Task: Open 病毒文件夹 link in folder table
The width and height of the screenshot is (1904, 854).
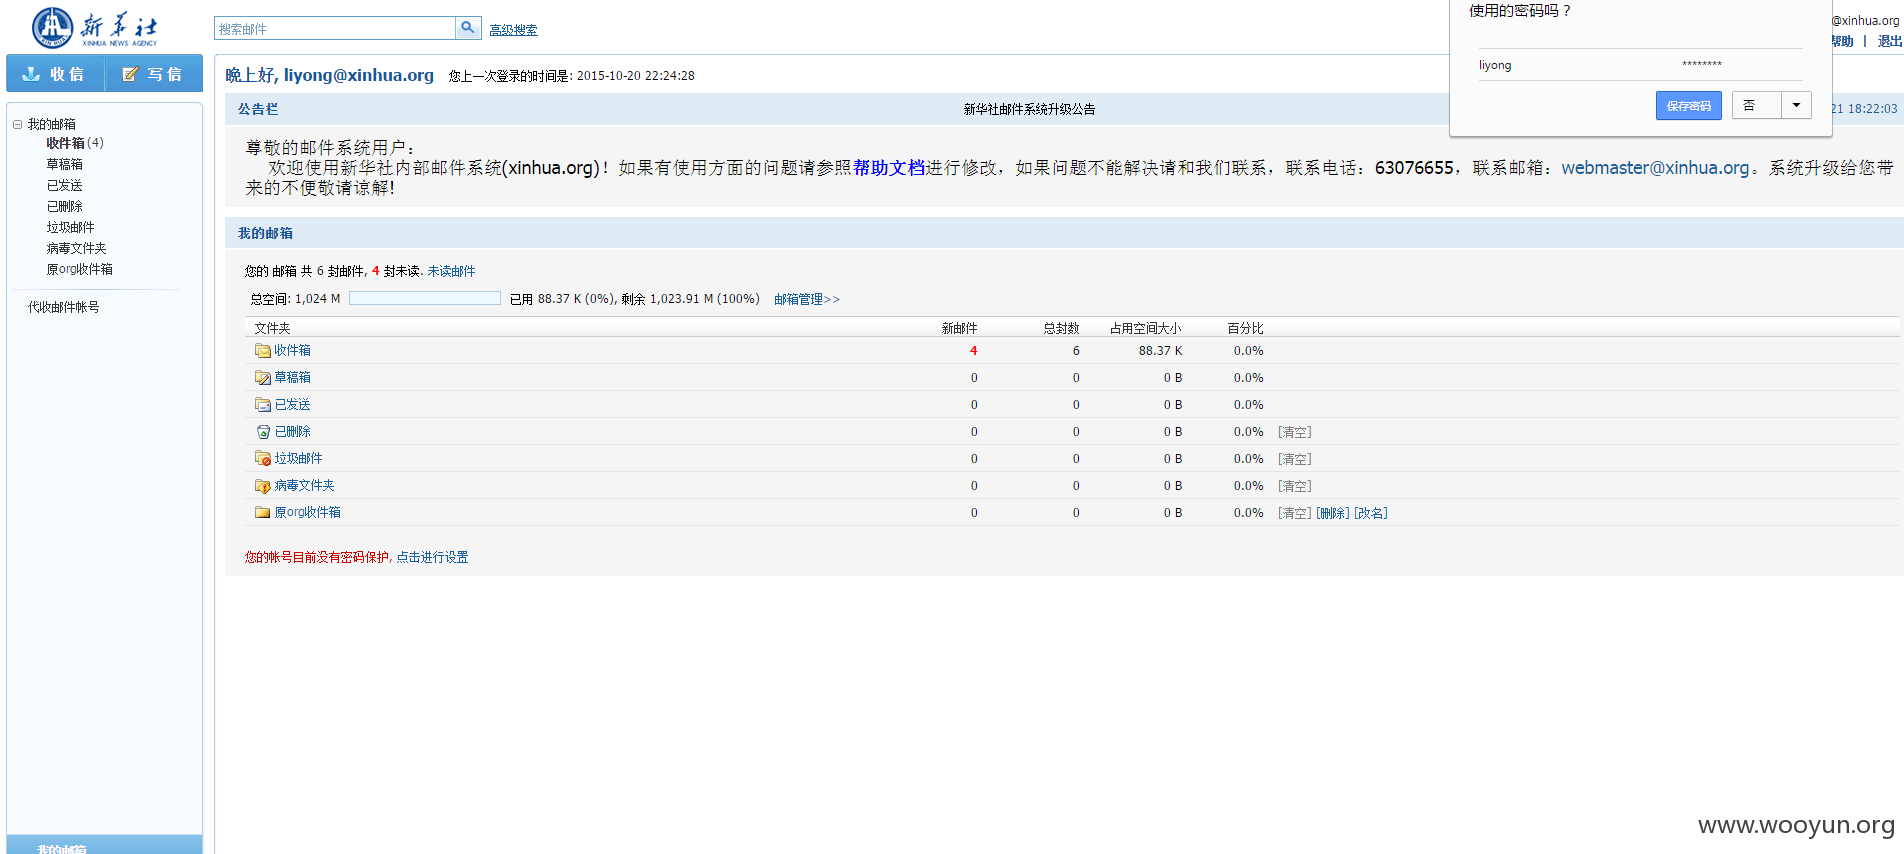Action: coord(304,486)
